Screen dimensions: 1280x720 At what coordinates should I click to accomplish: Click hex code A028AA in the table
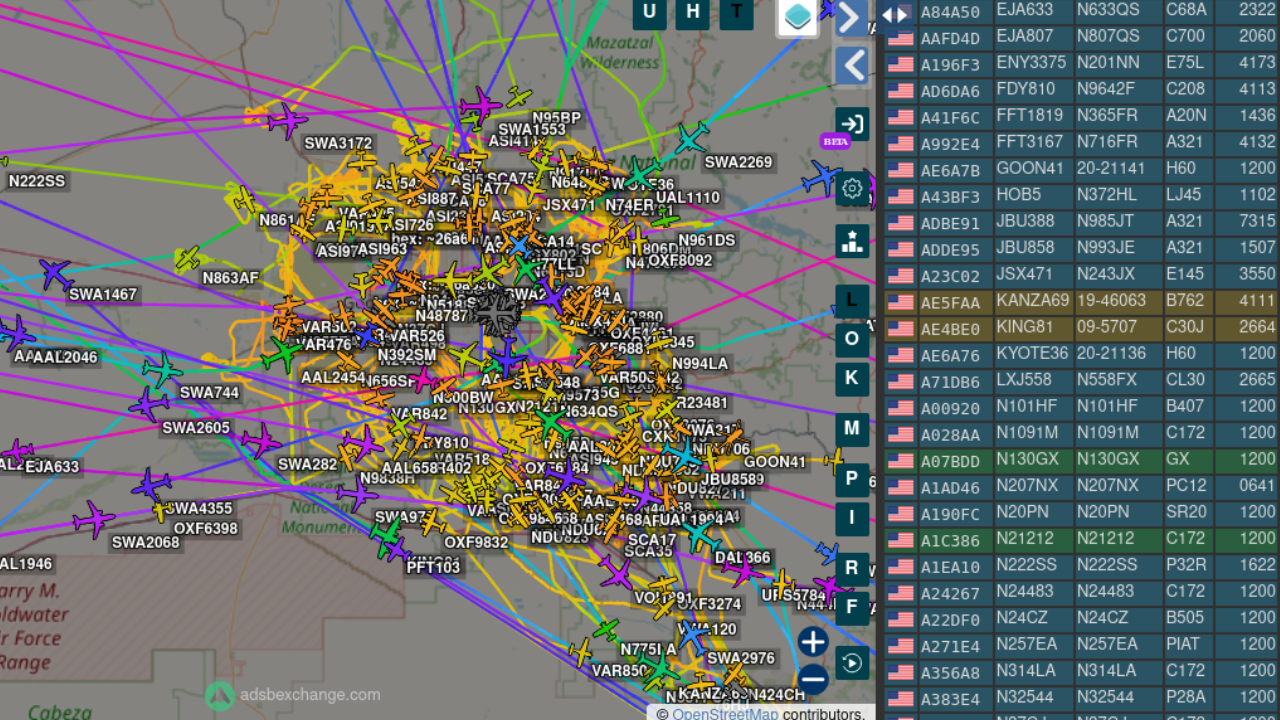950,435
